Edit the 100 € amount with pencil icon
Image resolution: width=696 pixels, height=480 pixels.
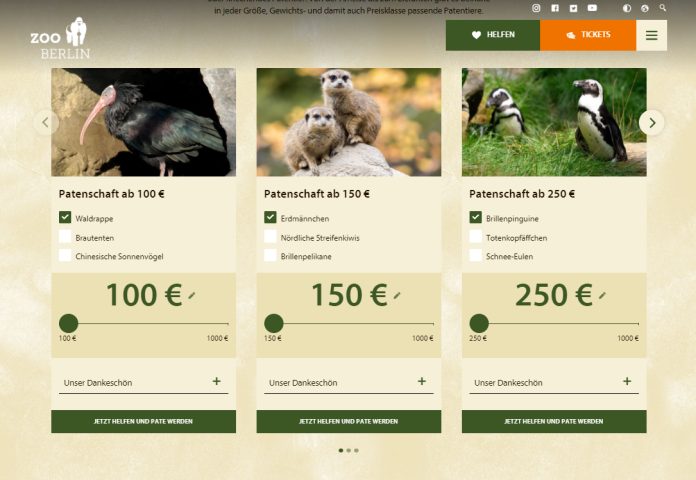pyautogui.click(x=192, y=295)
